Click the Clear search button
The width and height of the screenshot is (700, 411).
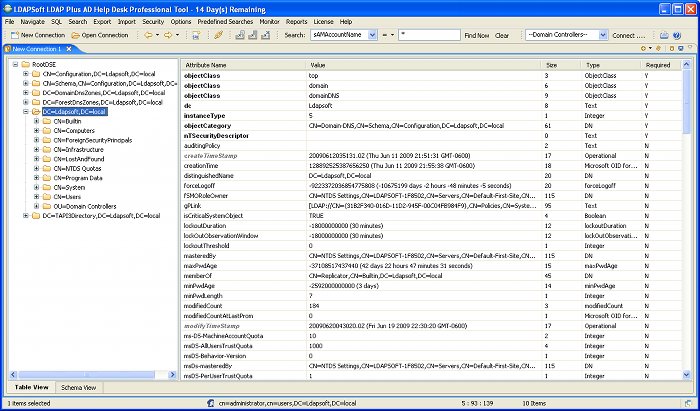tap(502, 35)
